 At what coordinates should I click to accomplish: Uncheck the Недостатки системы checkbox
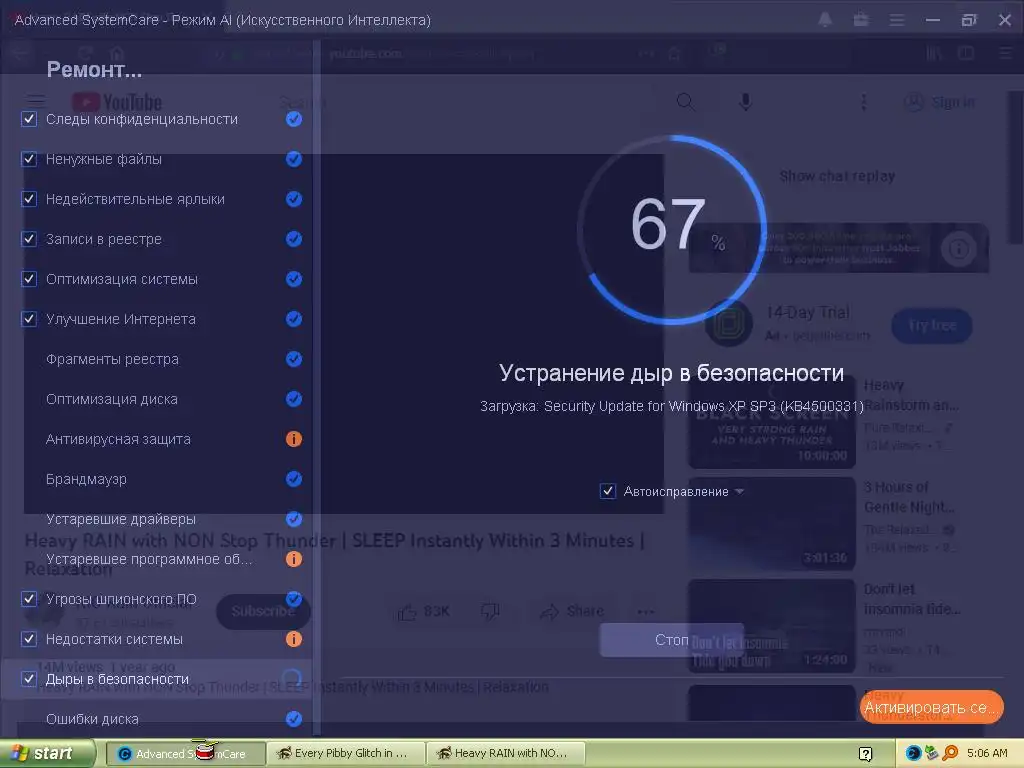point(29,639)
